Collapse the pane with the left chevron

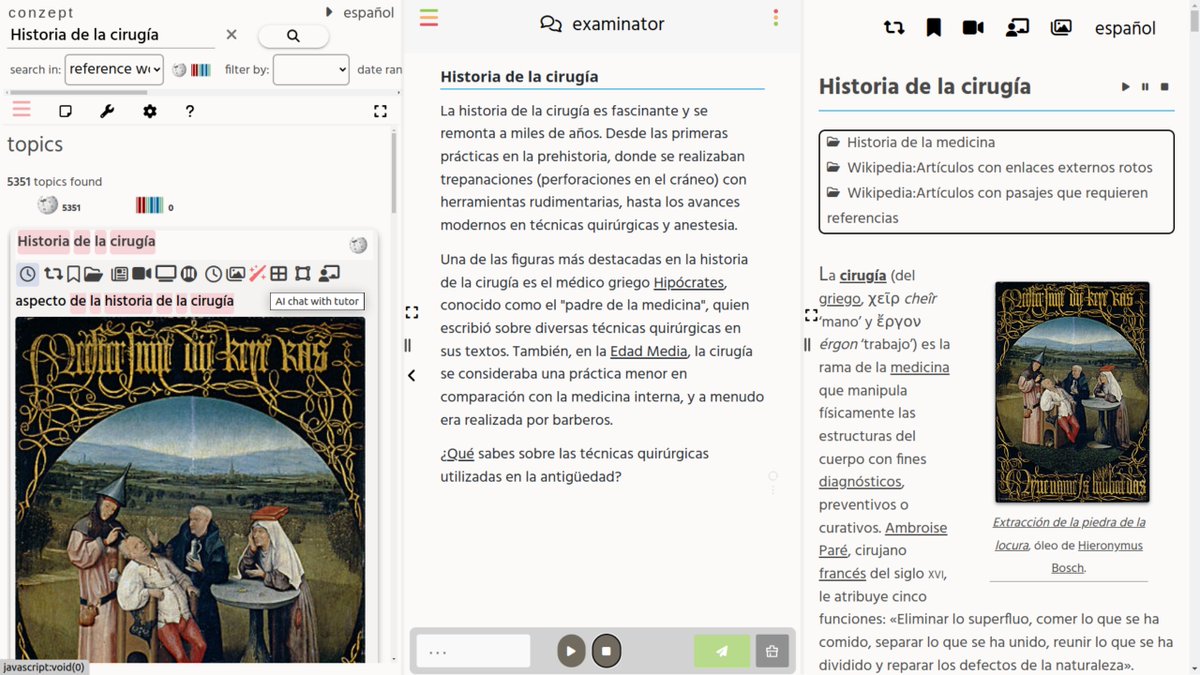411,376
